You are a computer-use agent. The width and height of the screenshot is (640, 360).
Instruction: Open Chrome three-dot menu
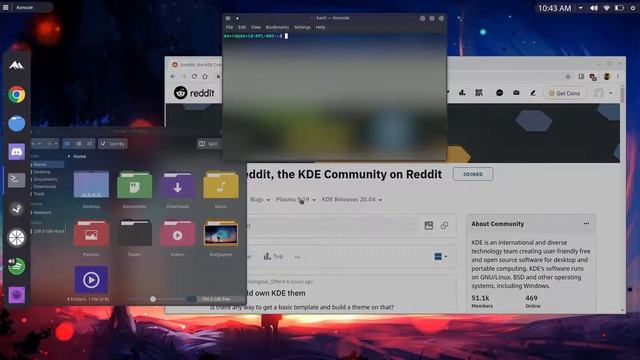coord(618,76)
